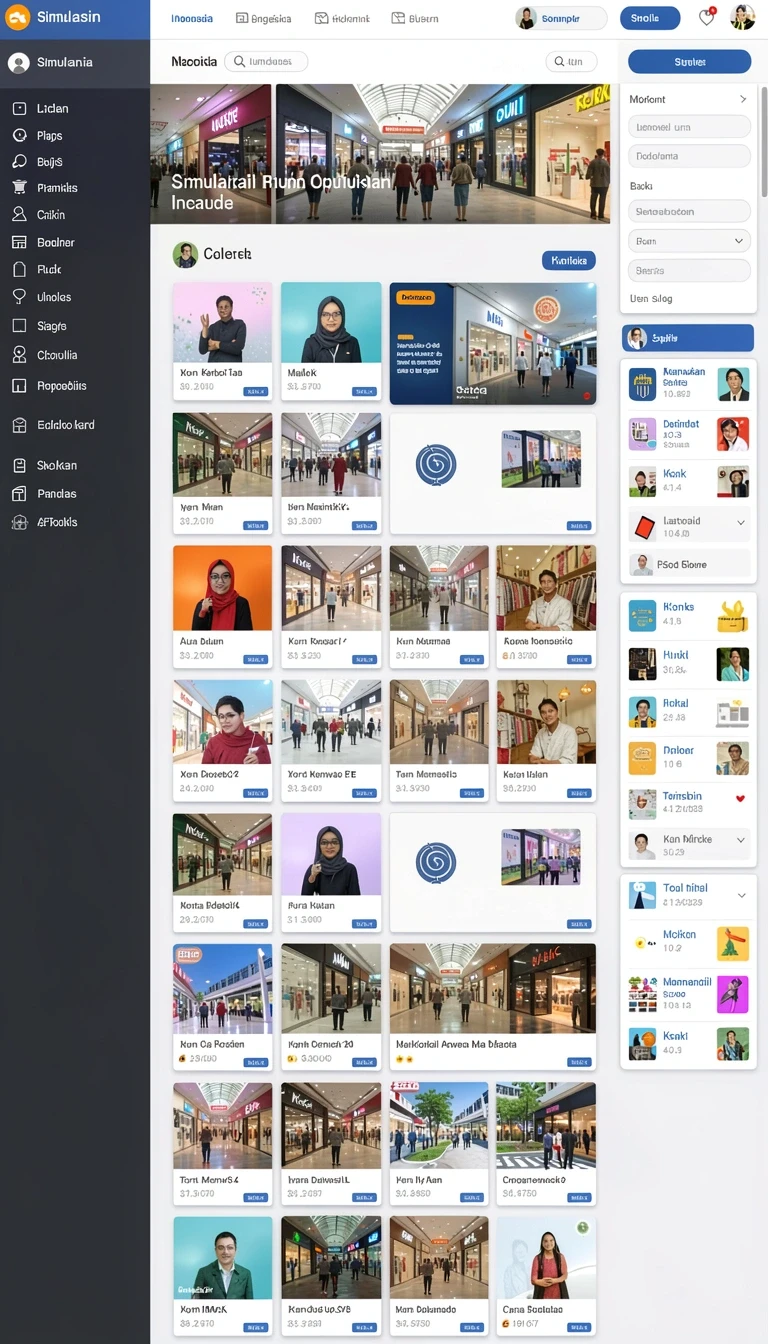Open the Boolner sidebar icon
The image size is (768, 1344).
pyautogui.click(x=18, y=242)
